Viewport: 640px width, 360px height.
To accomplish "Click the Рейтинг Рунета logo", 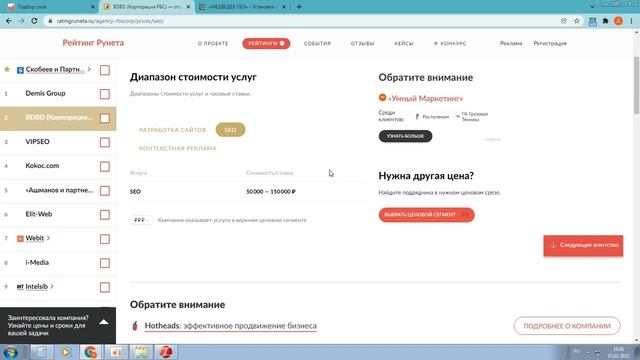I will click(x=93, y=43).
